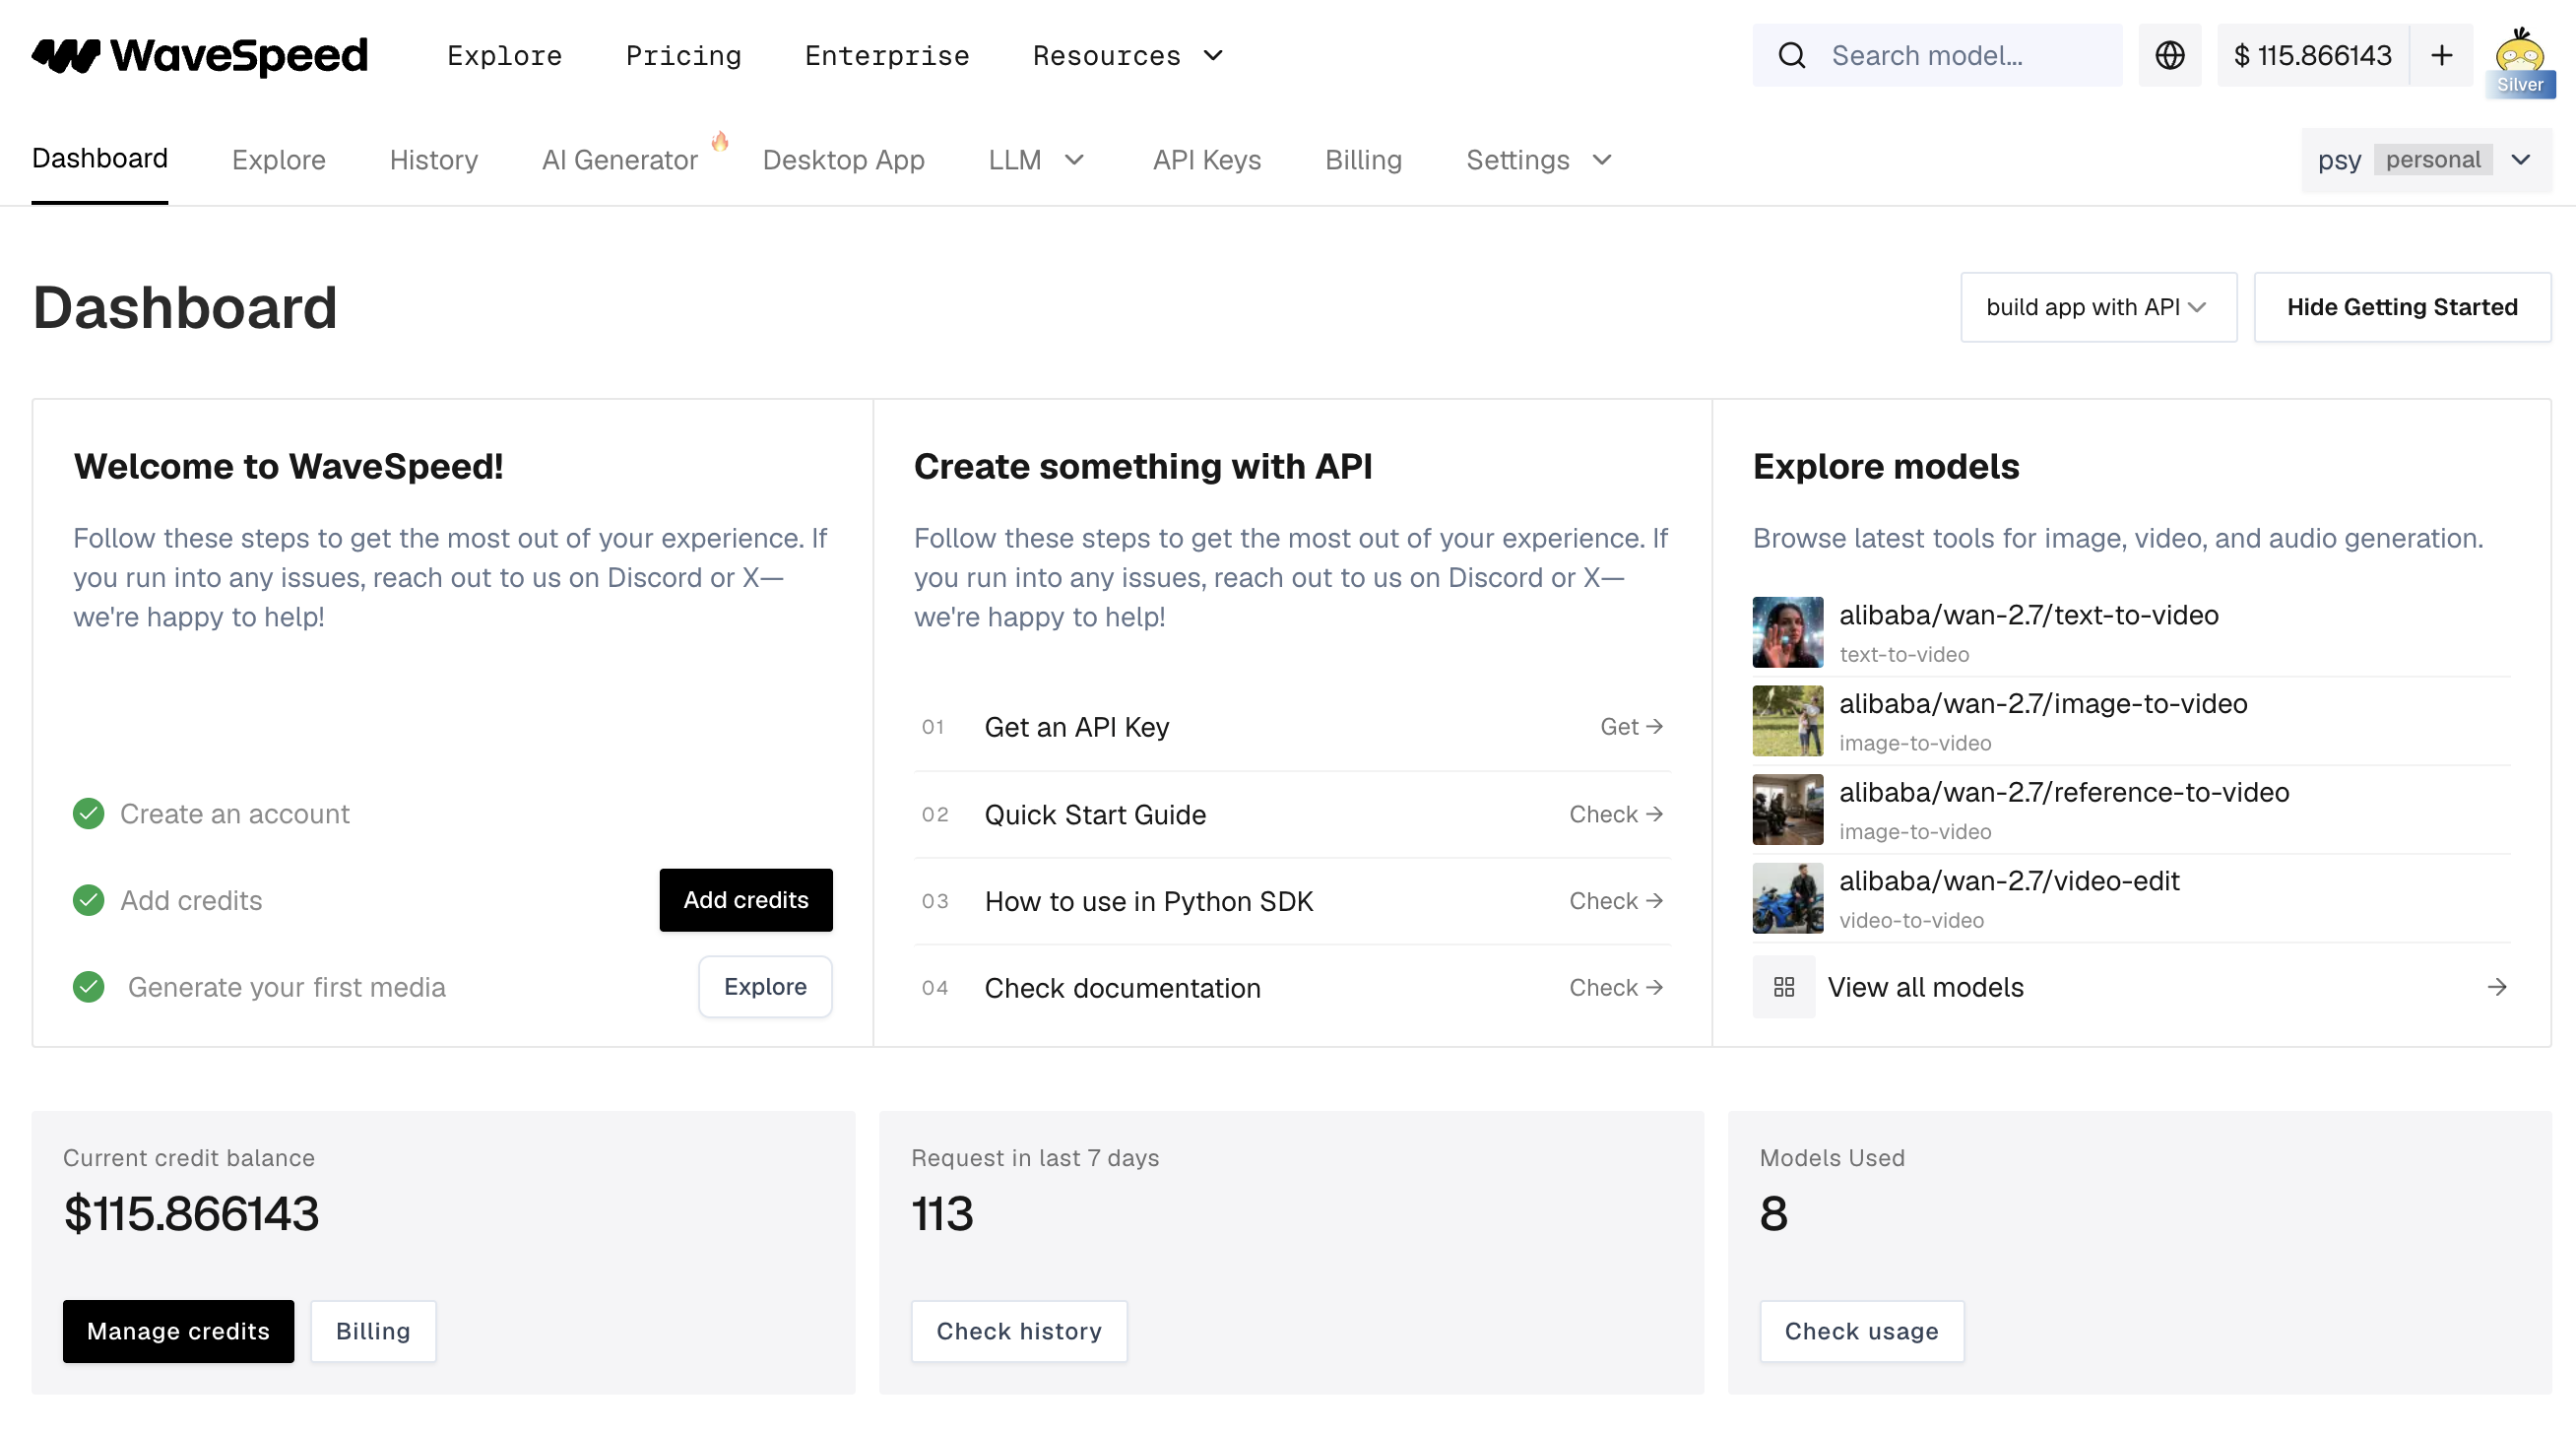The height and width of the screenshot is (1432, 2576).
Task: Click the checkmark beside Create an account
Action: [88, 813]
